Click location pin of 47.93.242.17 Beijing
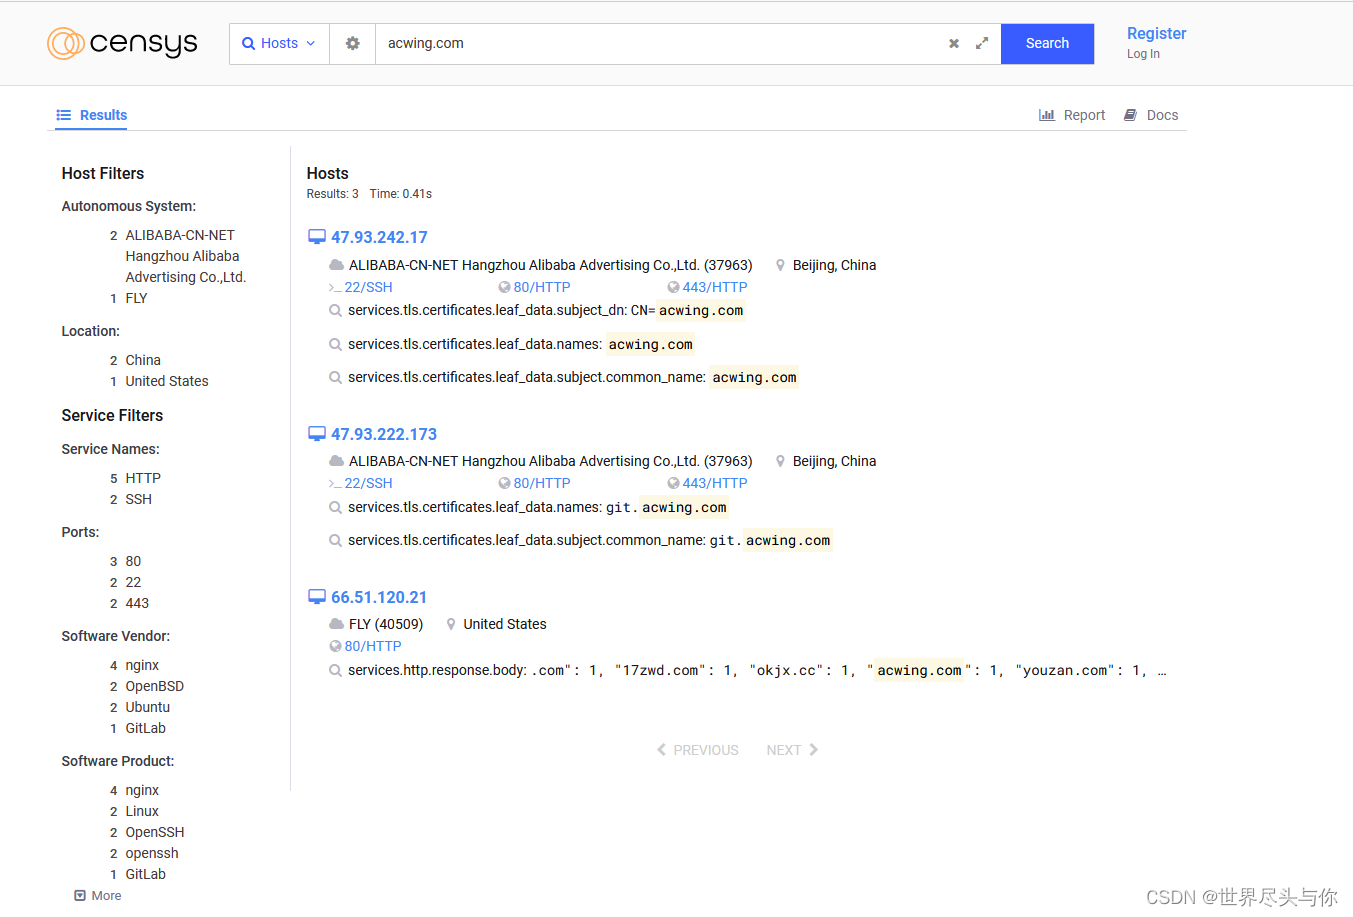Screen dimensions: 1353x917 (x=781, y=265)
